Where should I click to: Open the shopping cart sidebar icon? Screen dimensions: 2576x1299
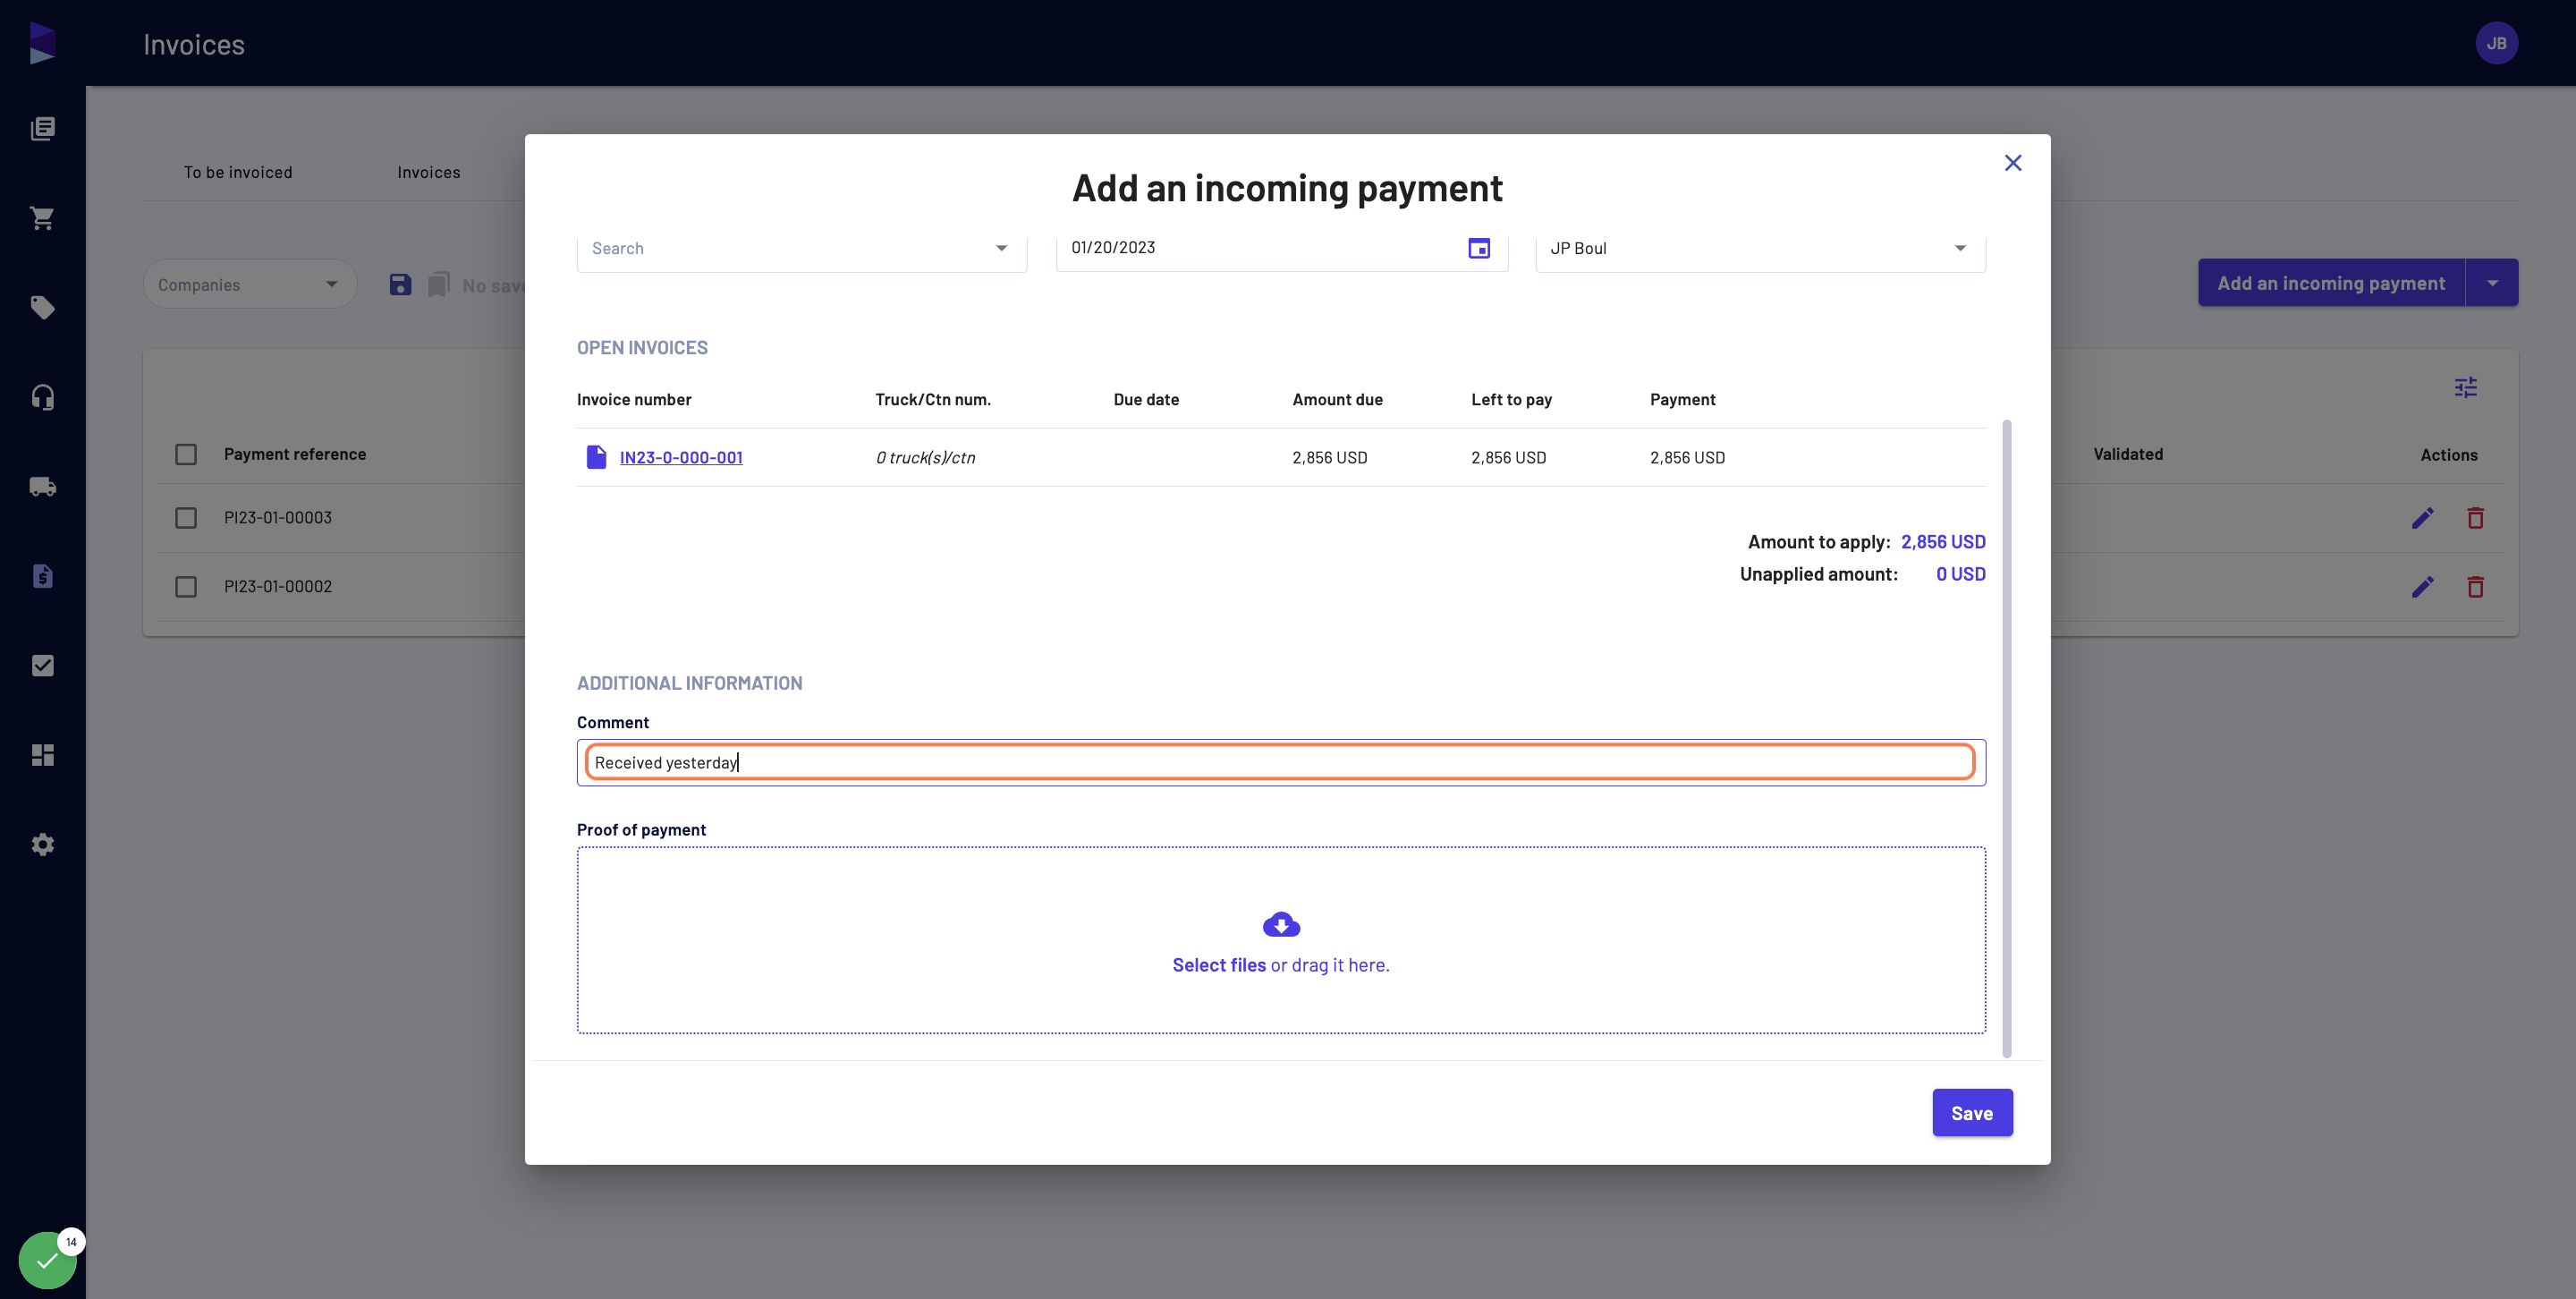[42, 218]
